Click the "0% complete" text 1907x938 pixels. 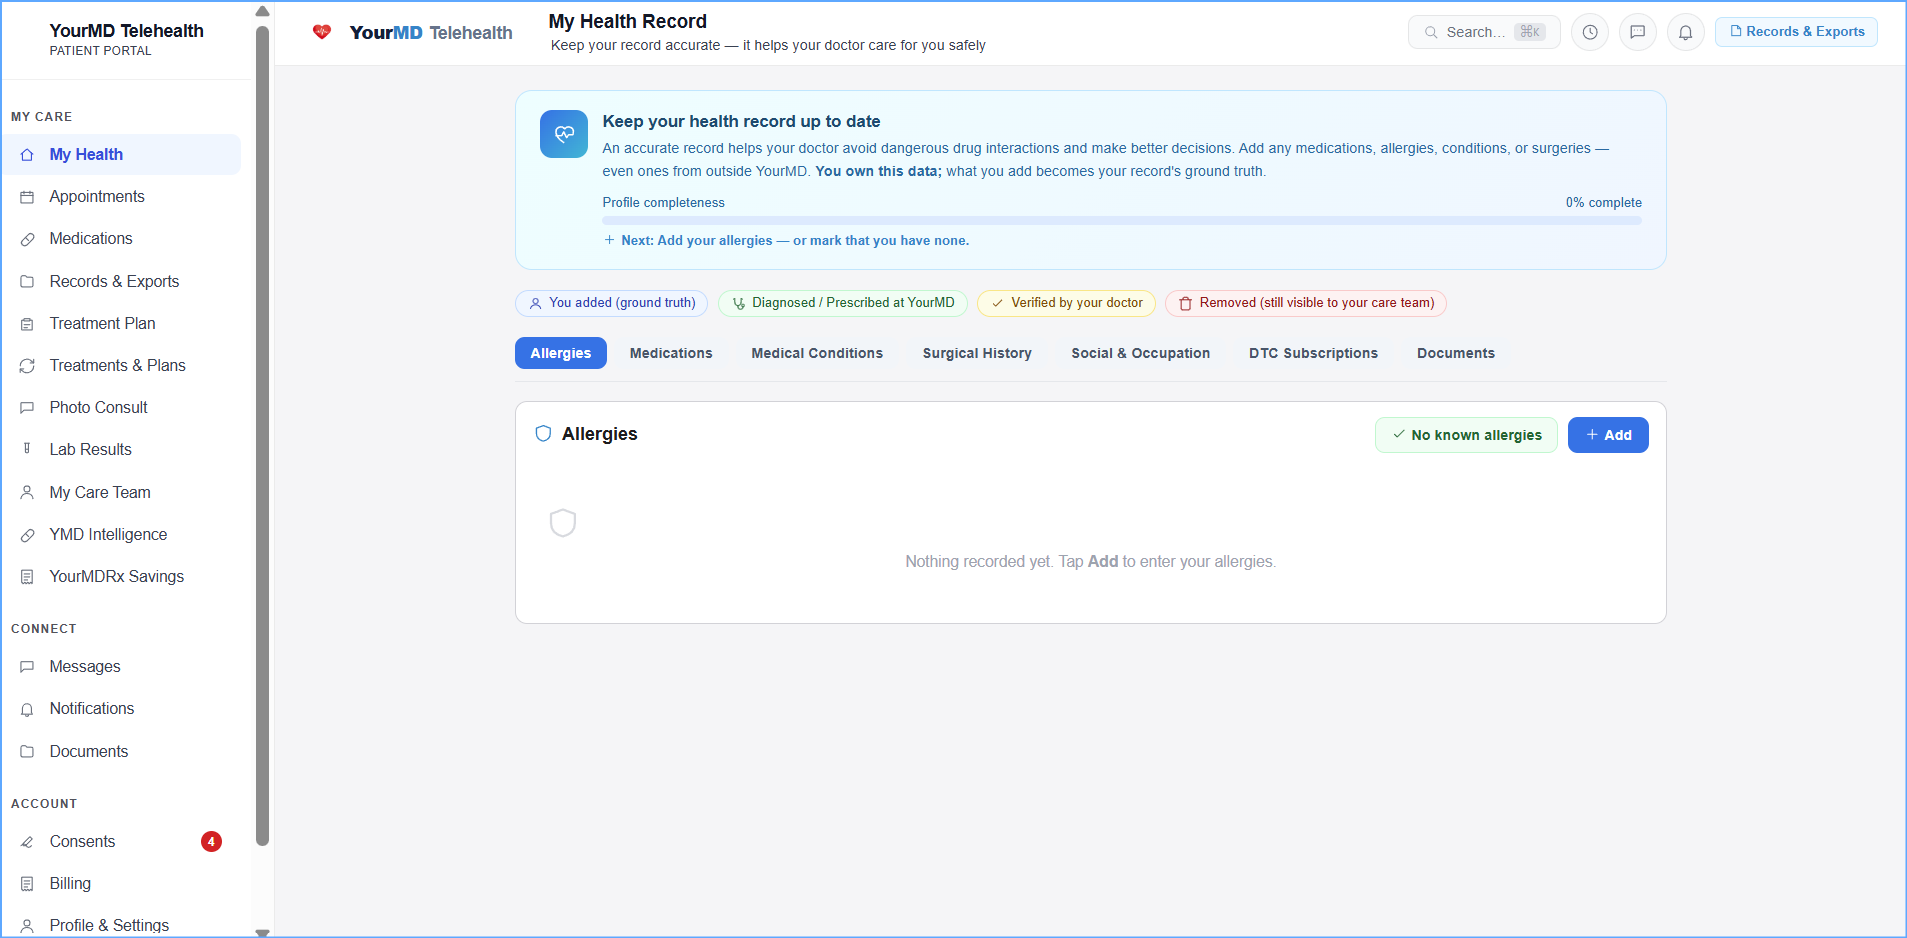1603,203
